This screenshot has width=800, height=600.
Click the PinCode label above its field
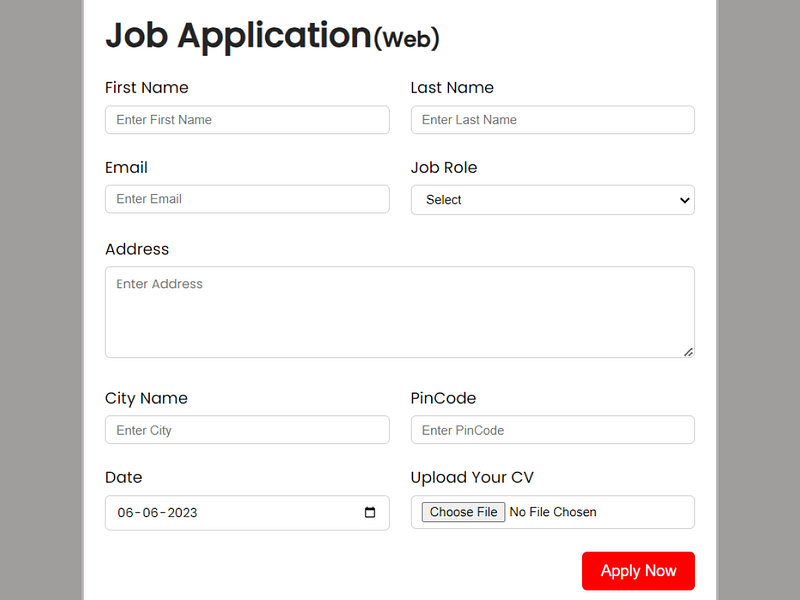pyautogui.click(x=443, y=398)
